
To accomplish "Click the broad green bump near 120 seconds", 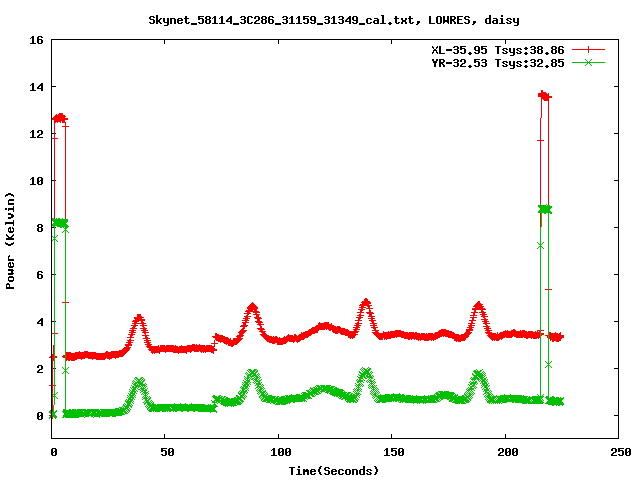I will (324, 389).
